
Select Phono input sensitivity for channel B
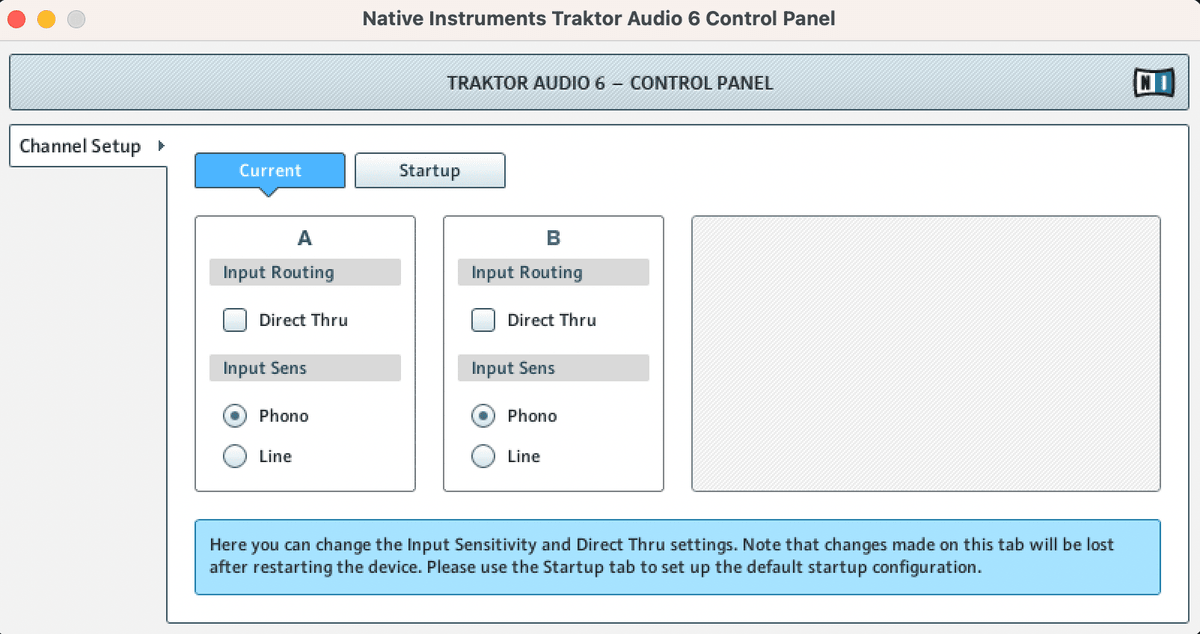tap(483, 416)
